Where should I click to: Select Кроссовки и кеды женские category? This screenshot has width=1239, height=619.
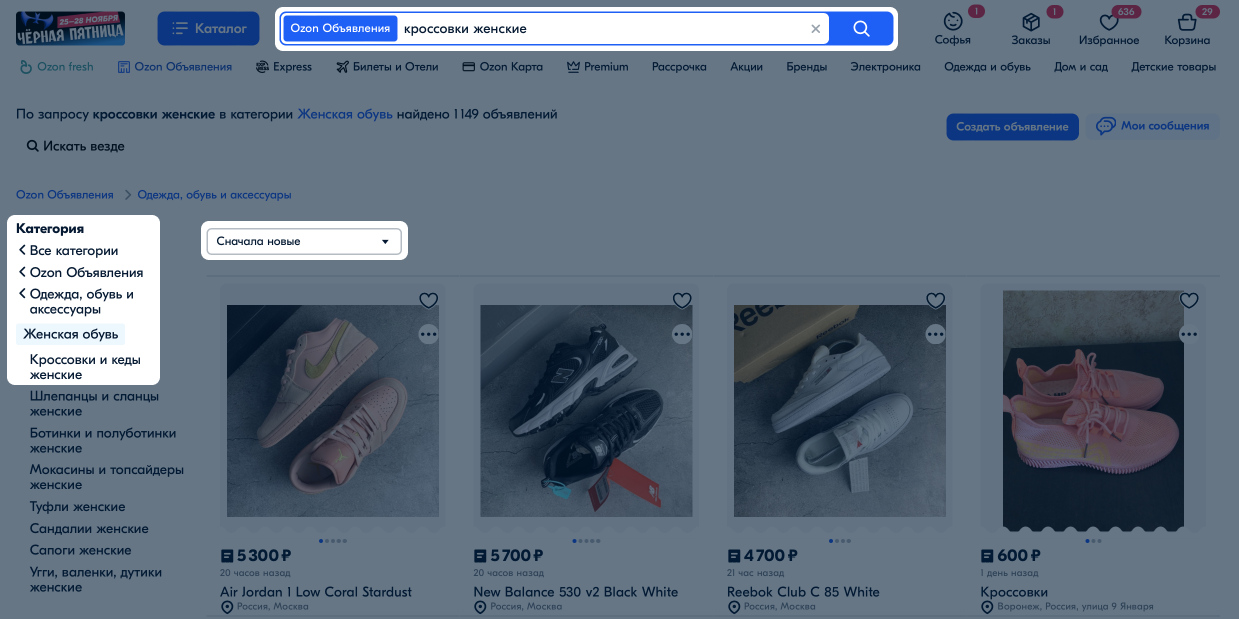(x=85, y=367)
